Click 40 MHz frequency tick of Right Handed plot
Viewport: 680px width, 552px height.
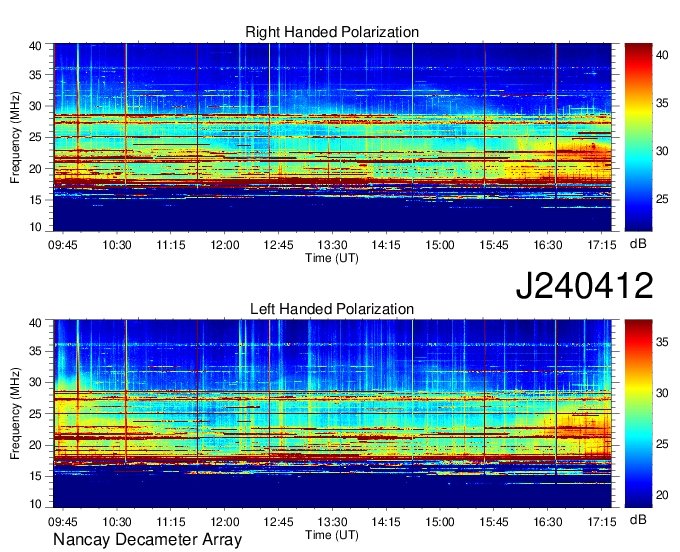pyautogui.click(x=35, y=46)
